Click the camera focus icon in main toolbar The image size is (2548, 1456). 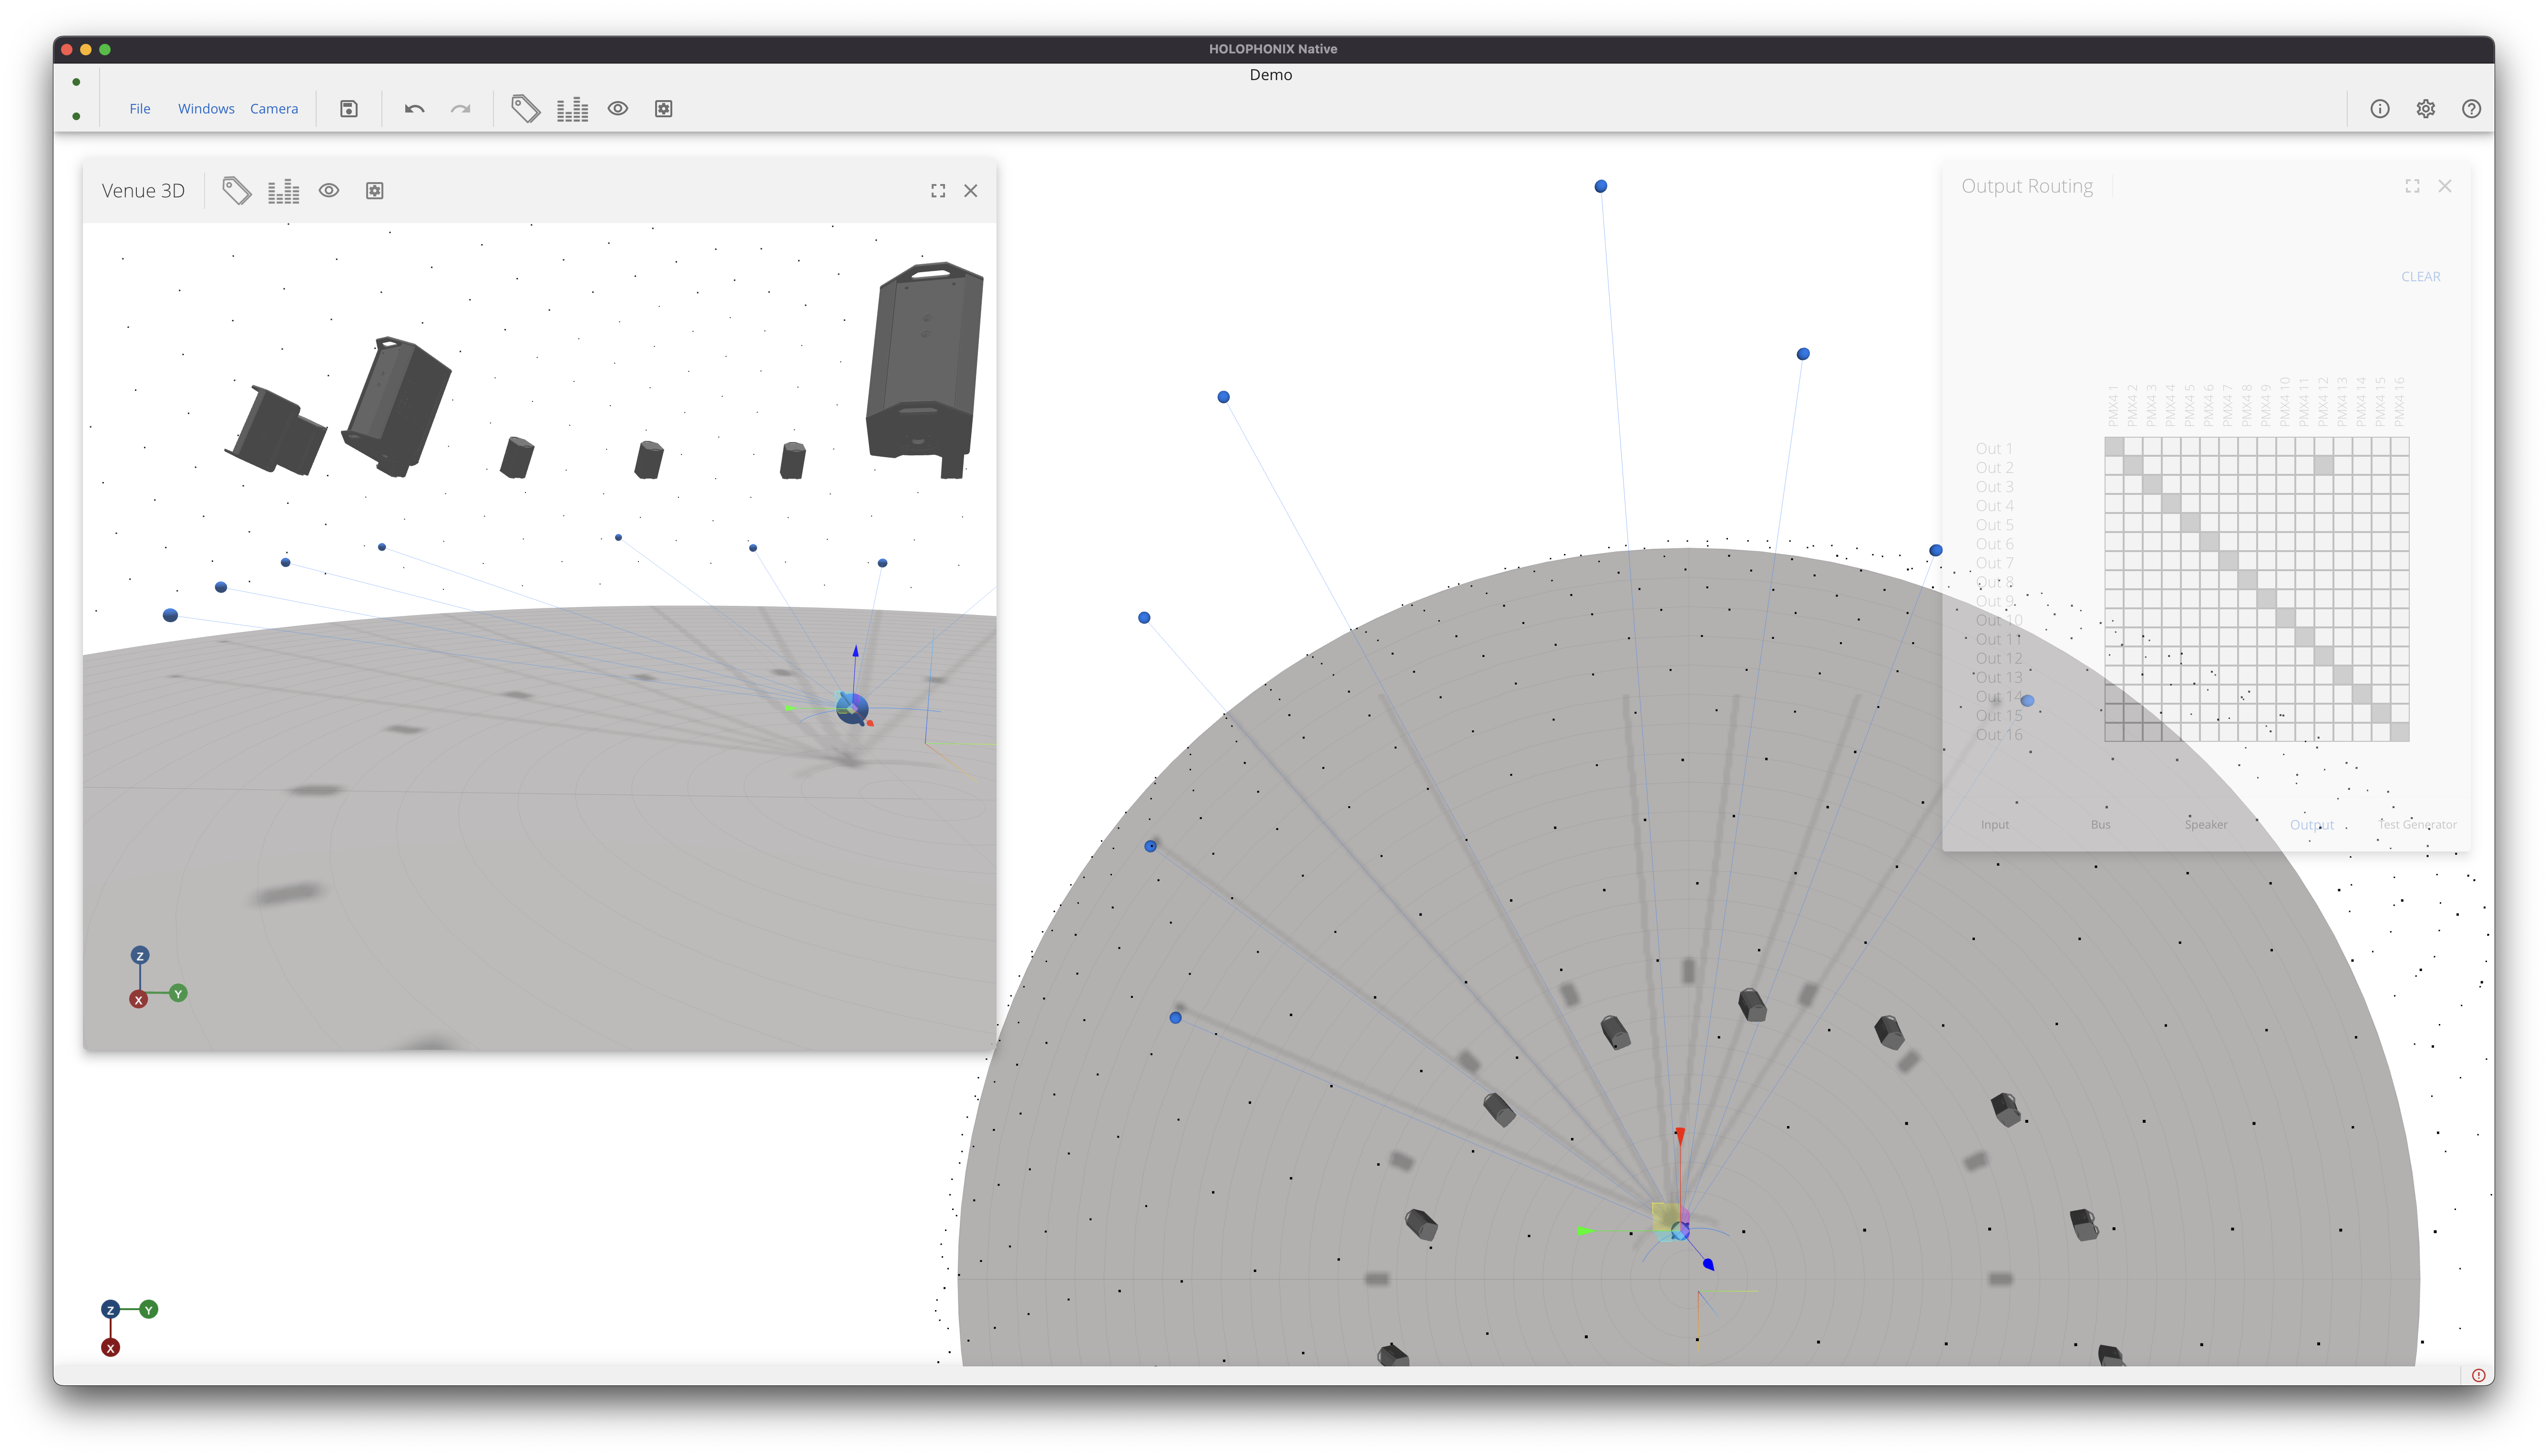[664, 109]
